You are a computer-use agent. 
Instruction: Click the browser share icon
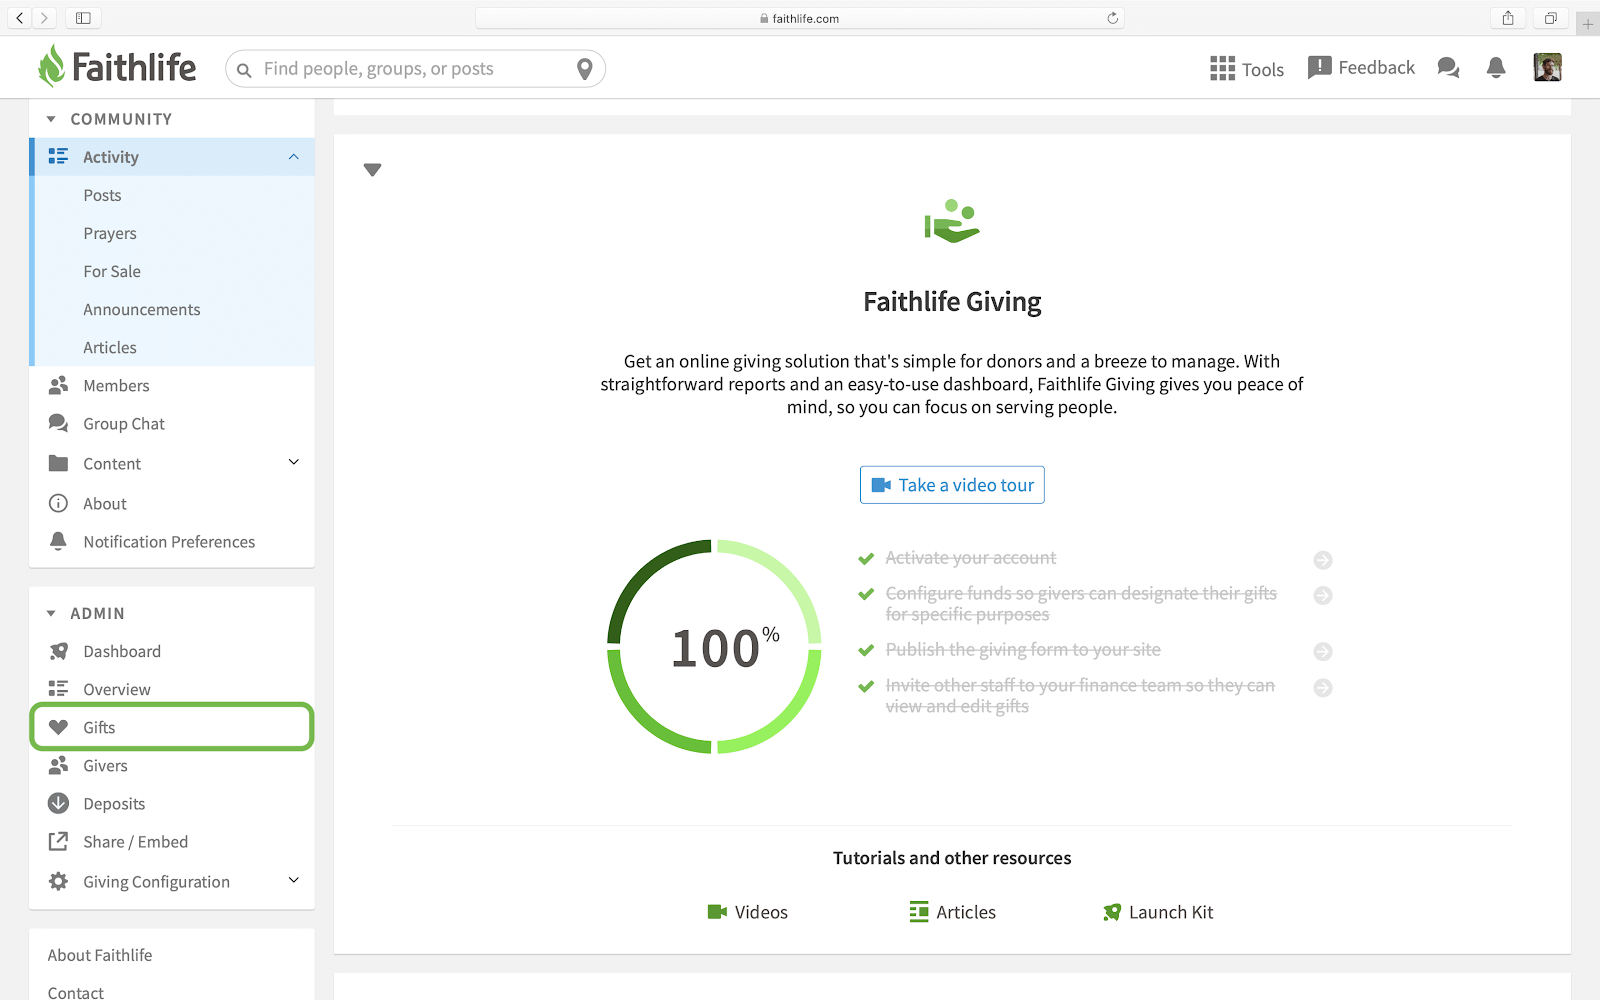[x=1508, y=18]
